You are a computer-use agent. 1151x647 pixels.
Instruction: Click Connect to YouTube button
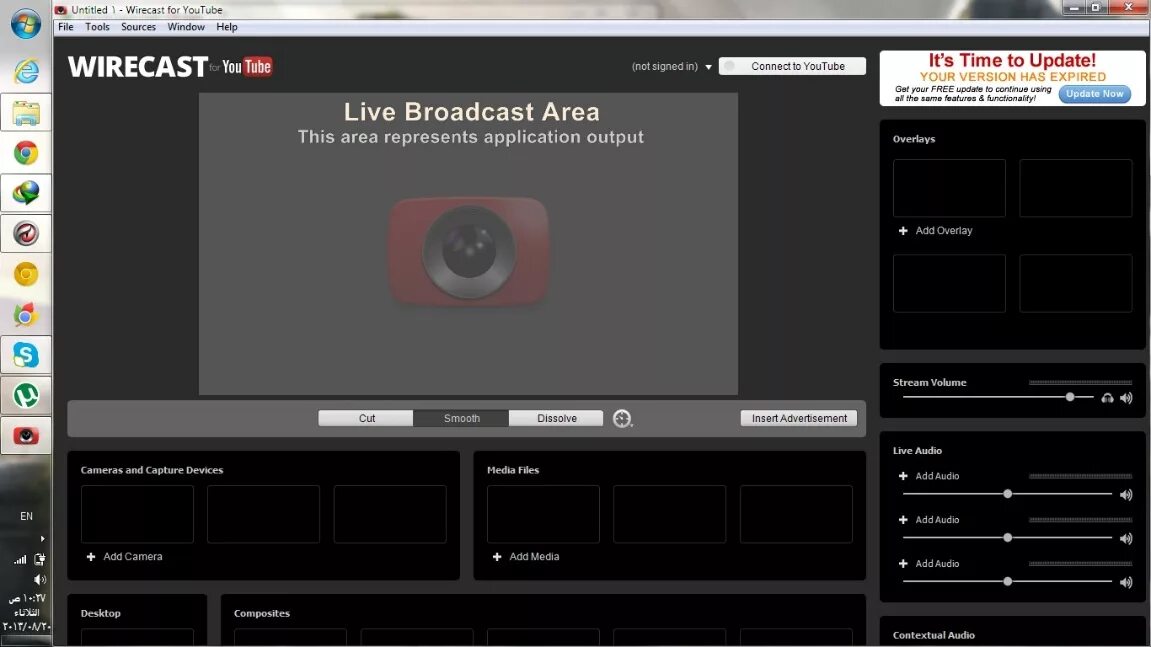(x=792, y=66)
